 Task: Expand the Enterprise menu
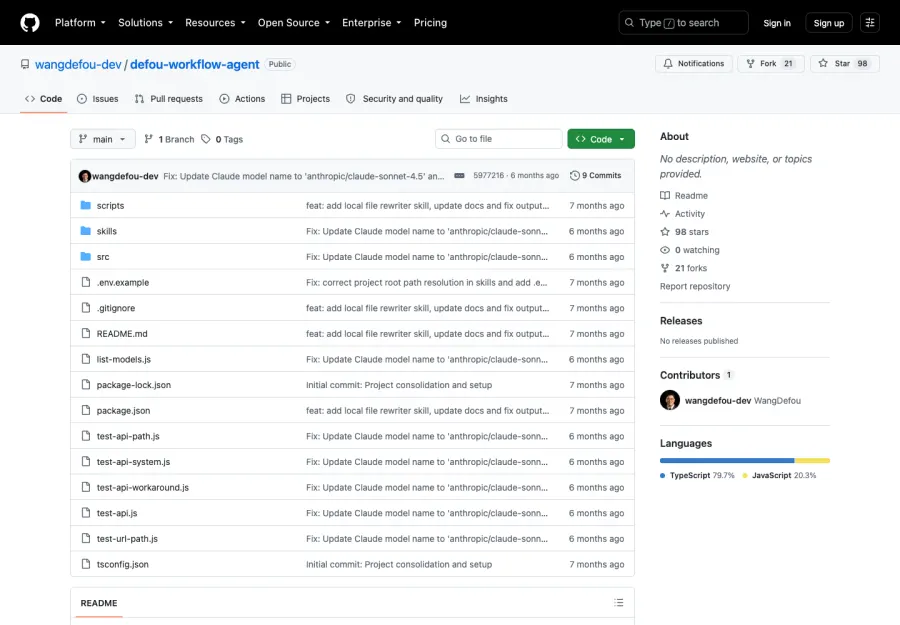(371, 23)
